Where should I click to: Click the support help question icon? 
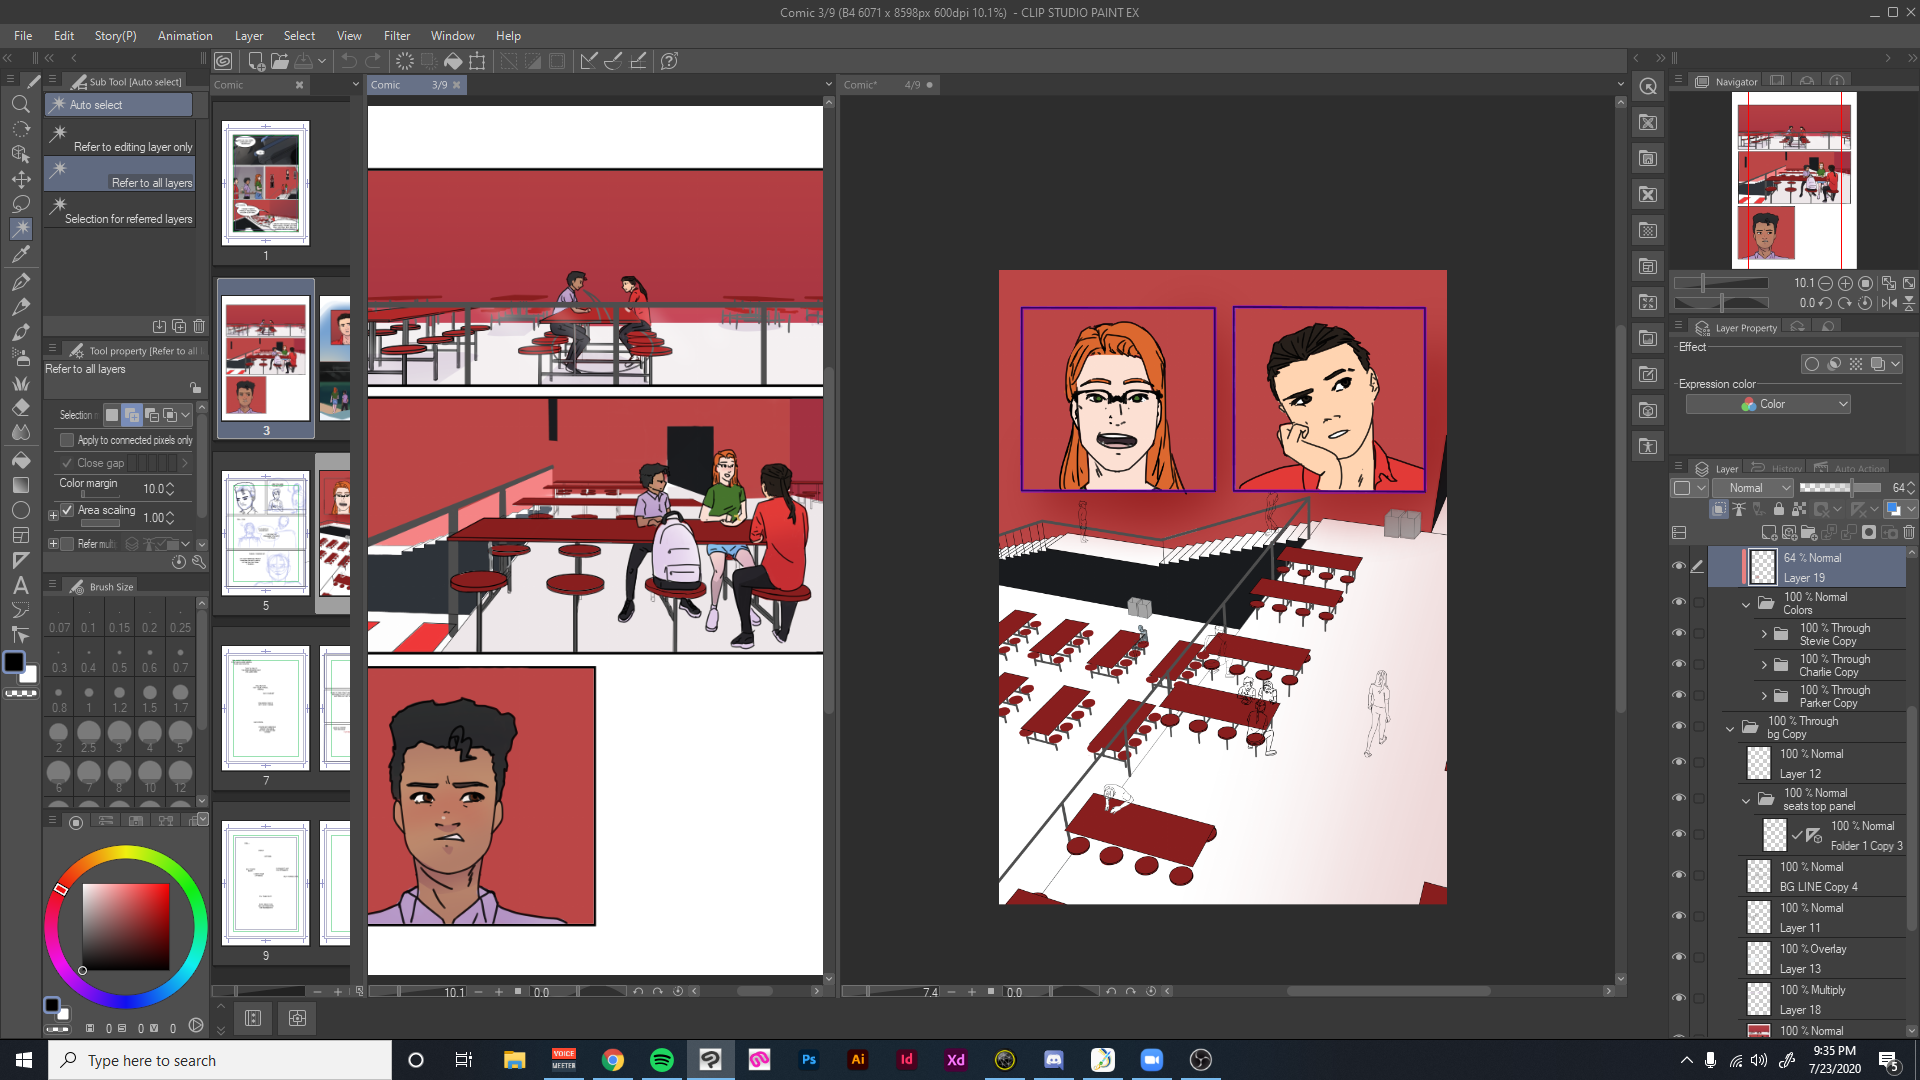coord(670,61)
